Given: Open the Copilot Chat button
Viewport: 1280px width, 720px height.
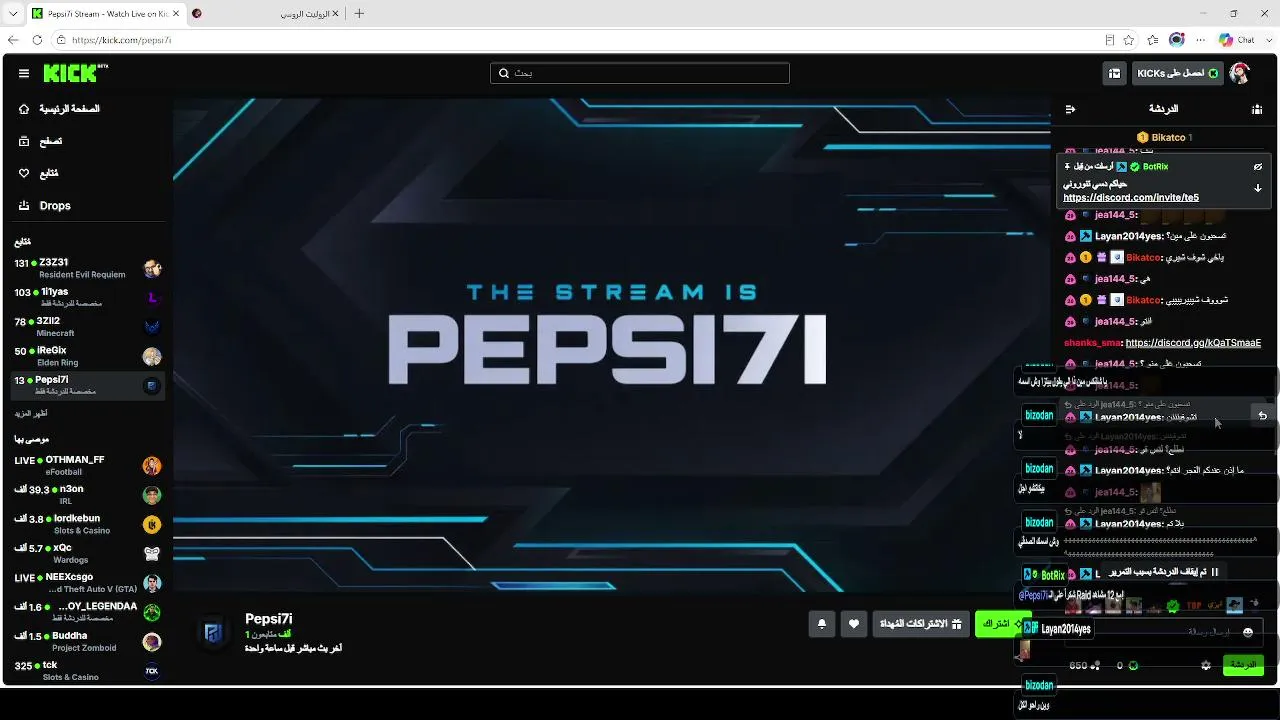Looking at the screenshot, I should [x=1237, y=40].
